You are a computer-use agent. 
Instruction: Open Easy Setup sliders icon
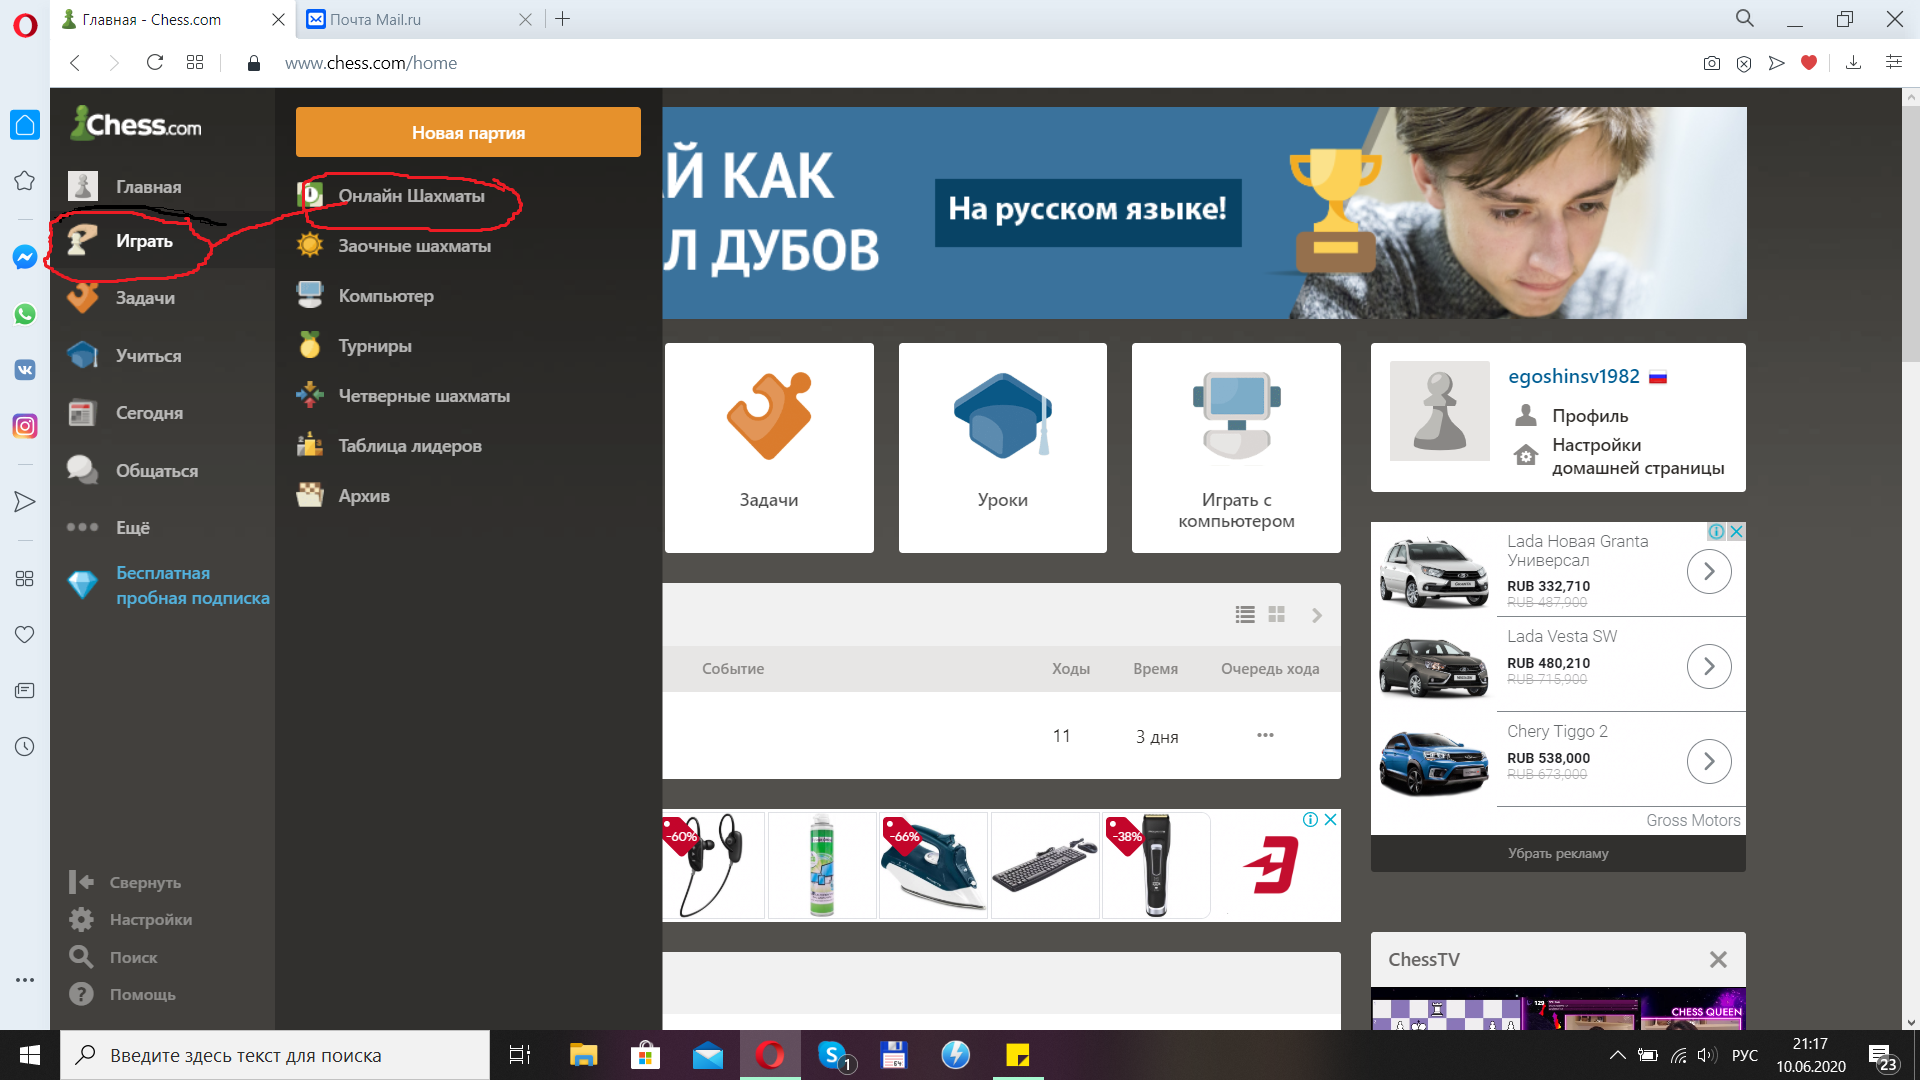click(x=1893, y=62)
